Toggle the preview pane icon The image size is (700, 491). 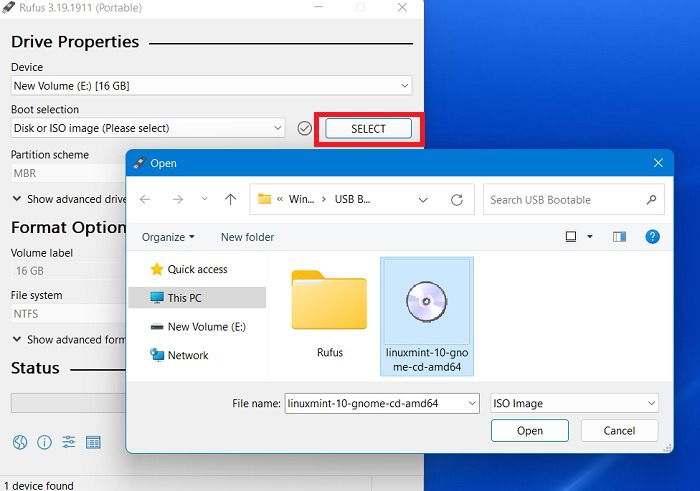619,237
